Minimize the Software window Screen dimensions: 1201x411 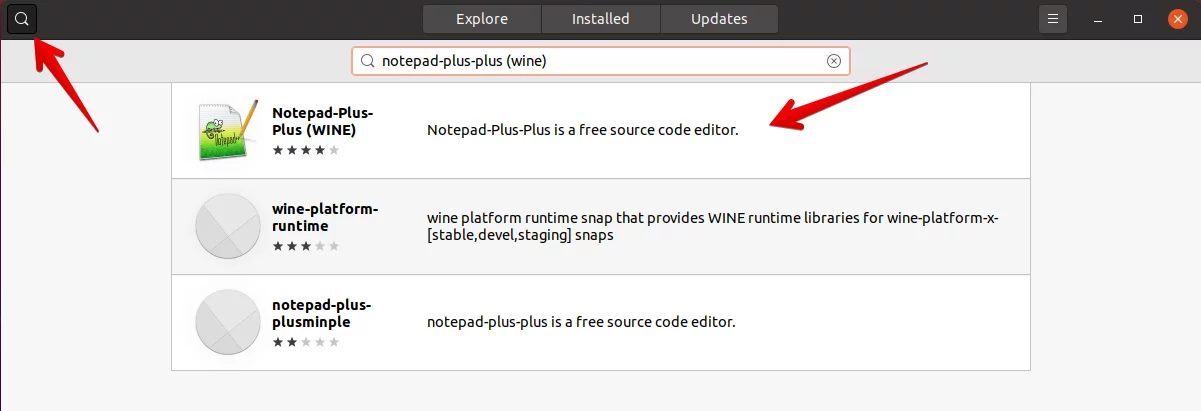pos(1098,19)
